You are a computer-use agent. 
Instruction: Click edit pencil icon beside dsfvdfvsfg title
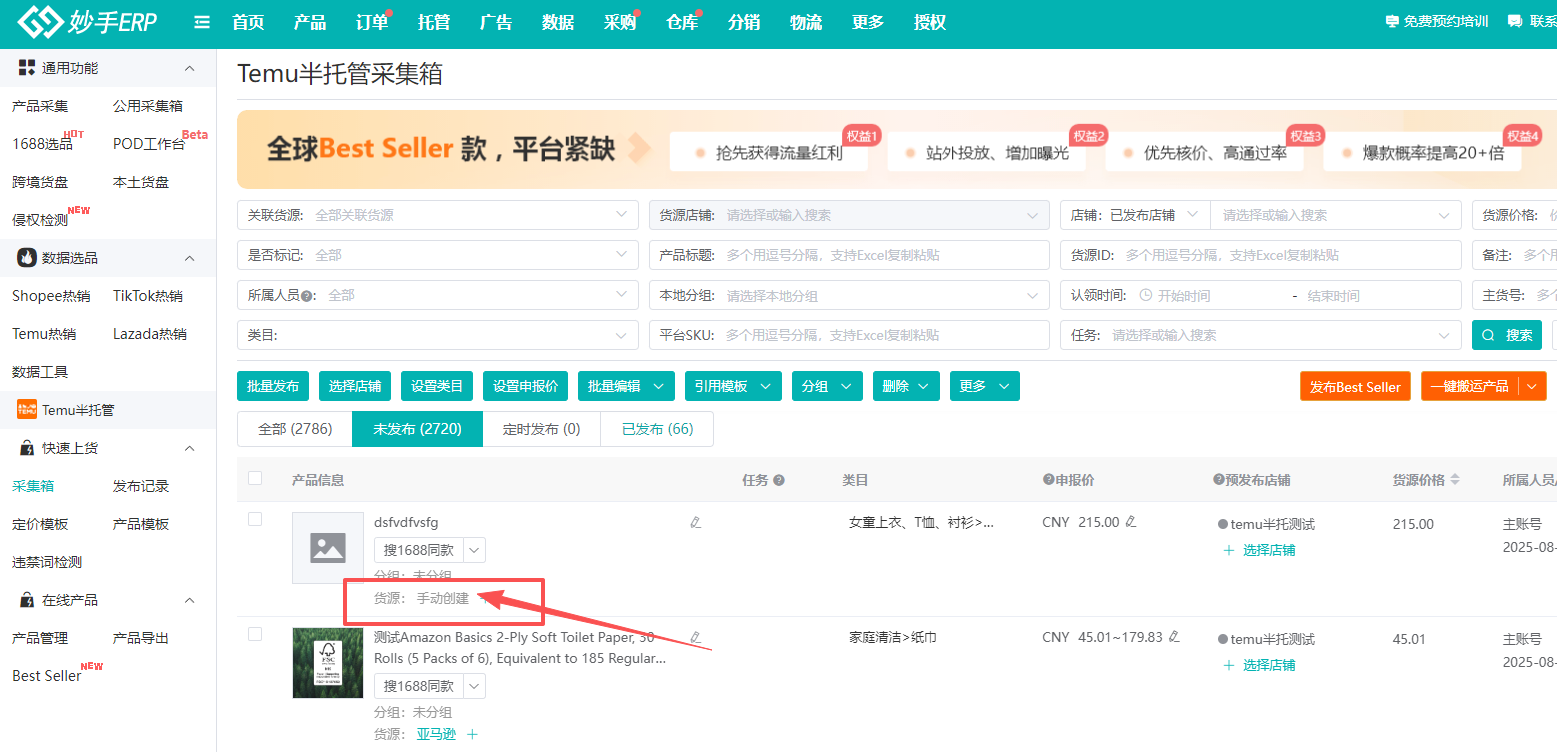[696, 522]
